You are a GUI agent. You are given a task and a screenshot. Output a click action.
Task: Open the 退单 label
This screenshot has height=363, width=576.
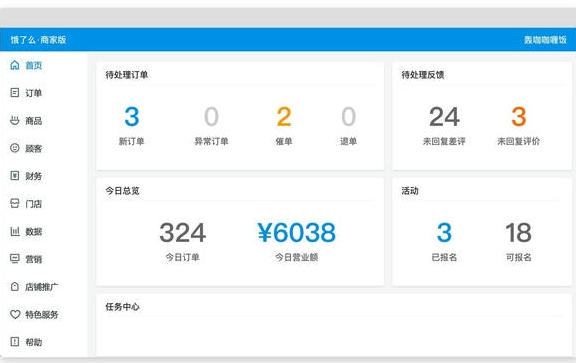click(348, 141)
